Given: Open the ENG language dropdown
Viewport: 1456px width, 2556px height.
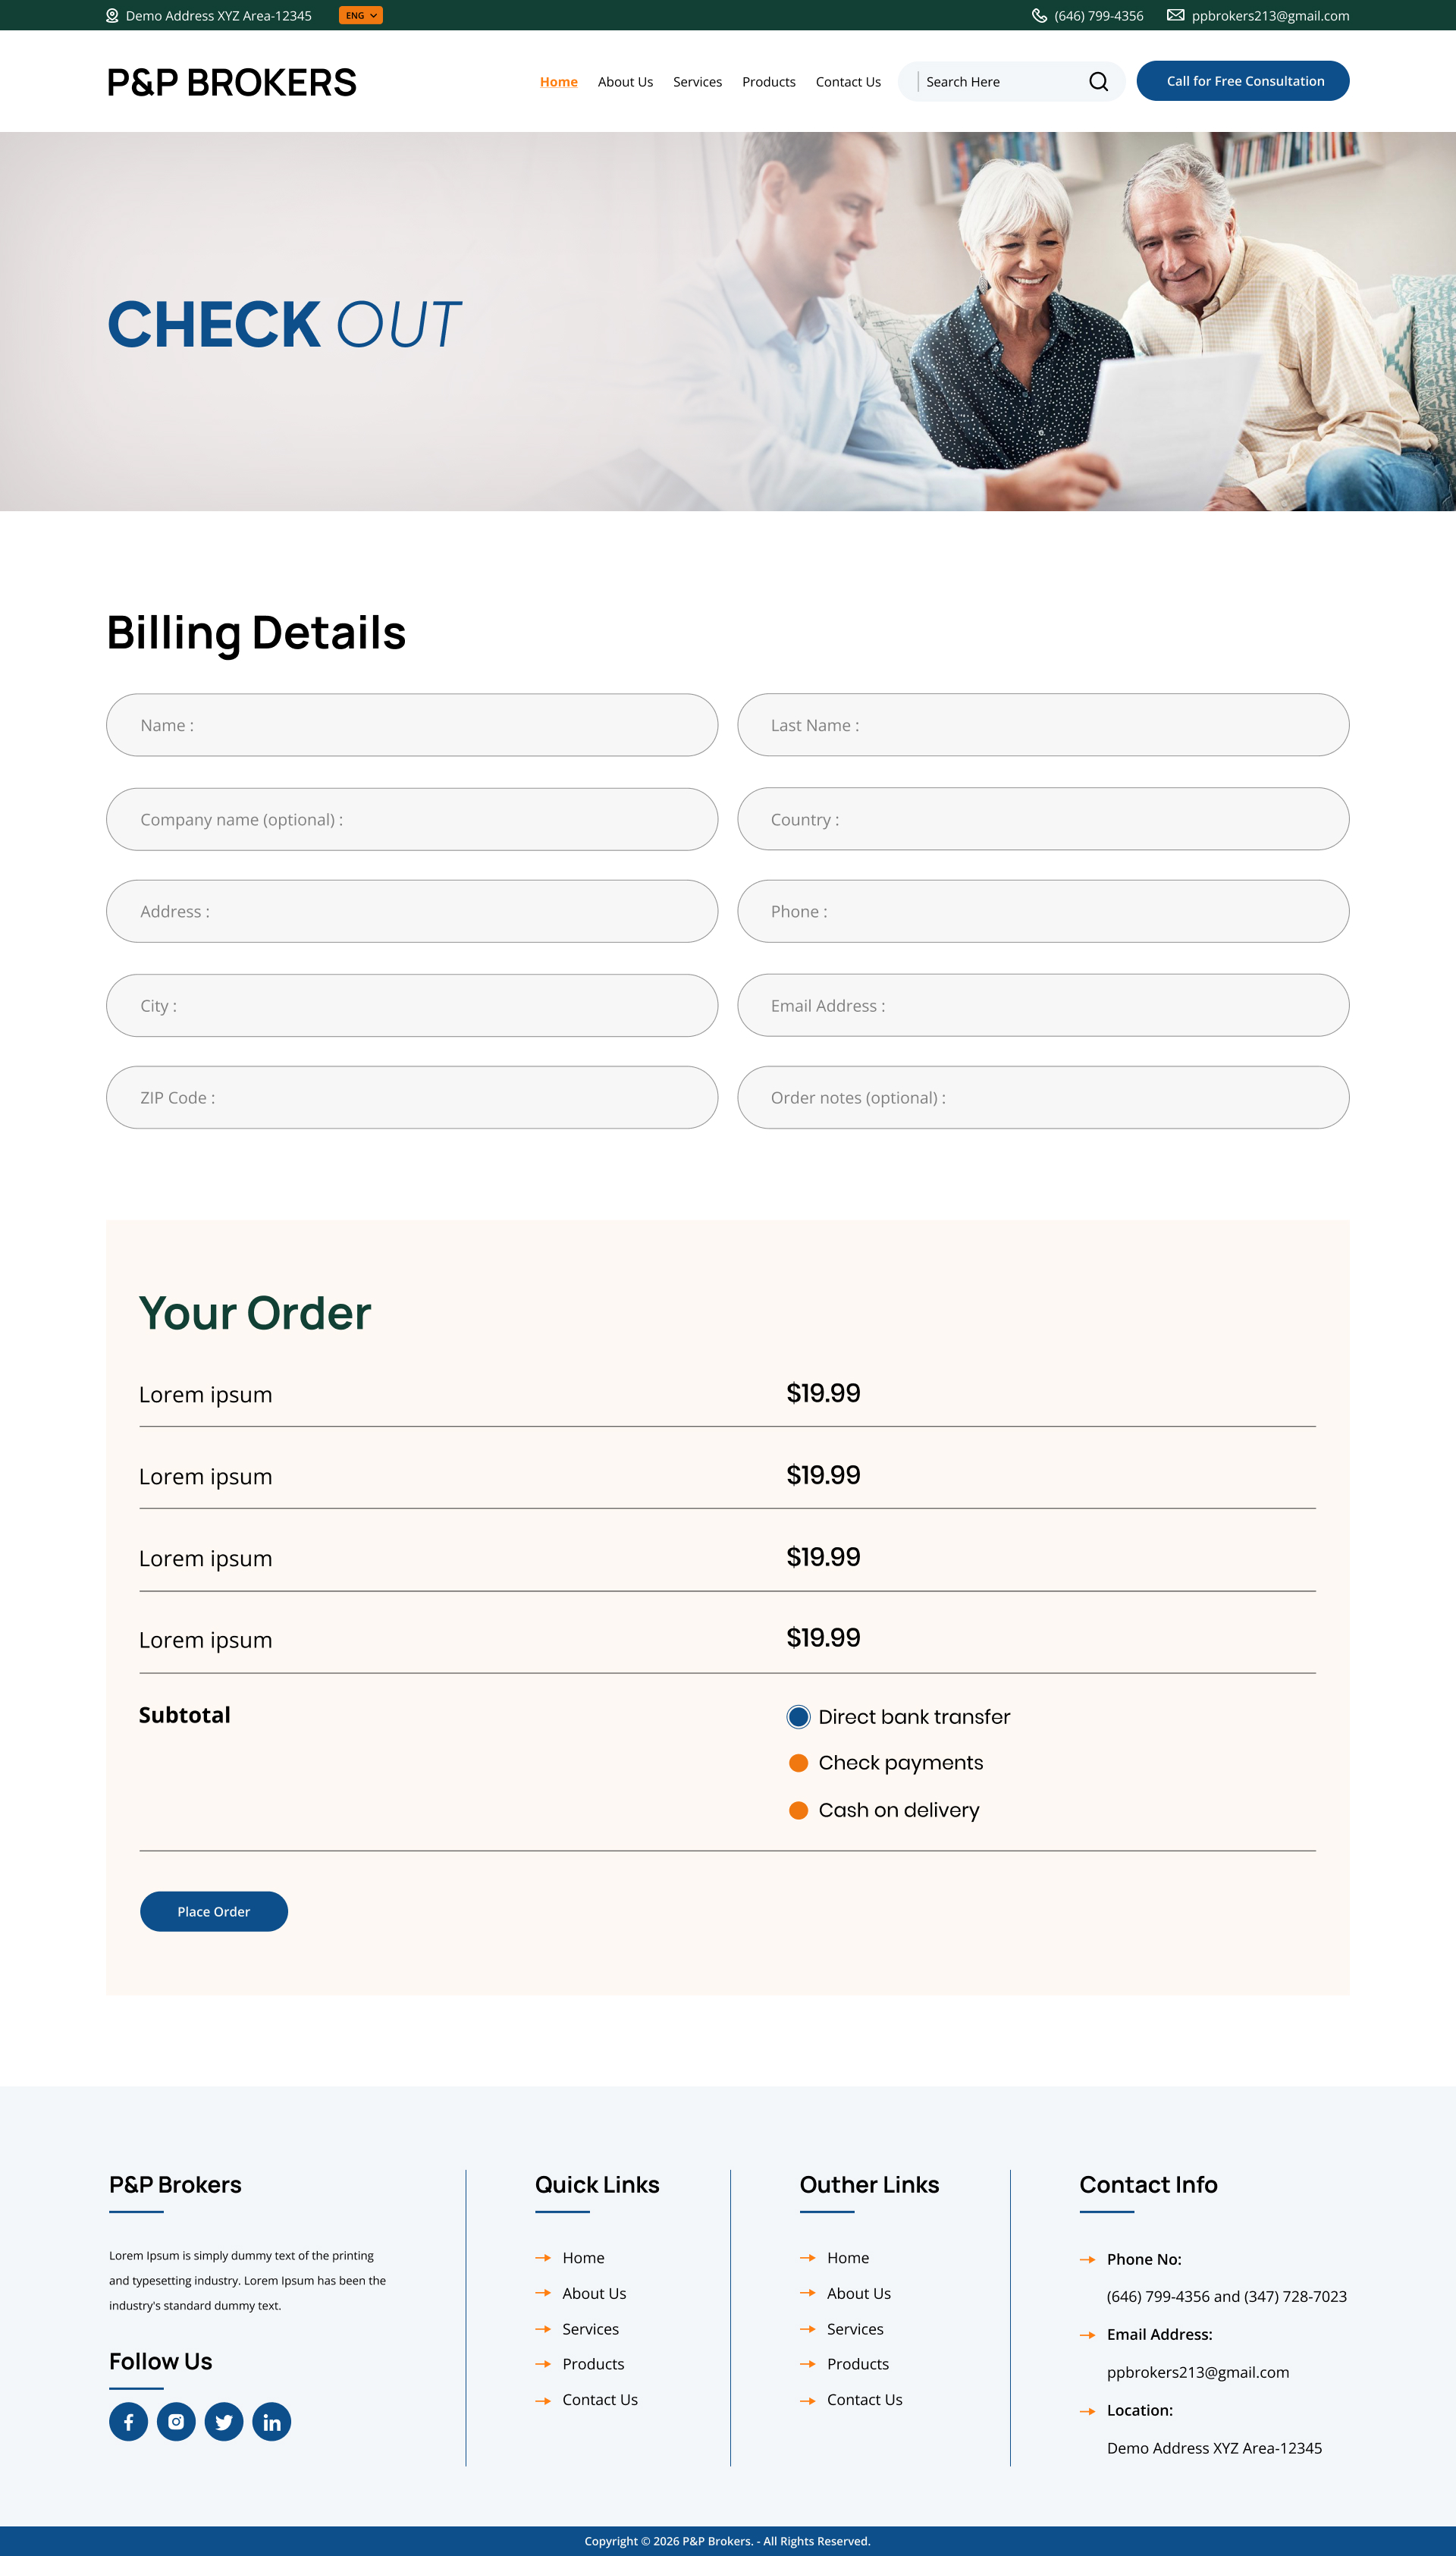Looking at the screenshot, I should 360,16.
